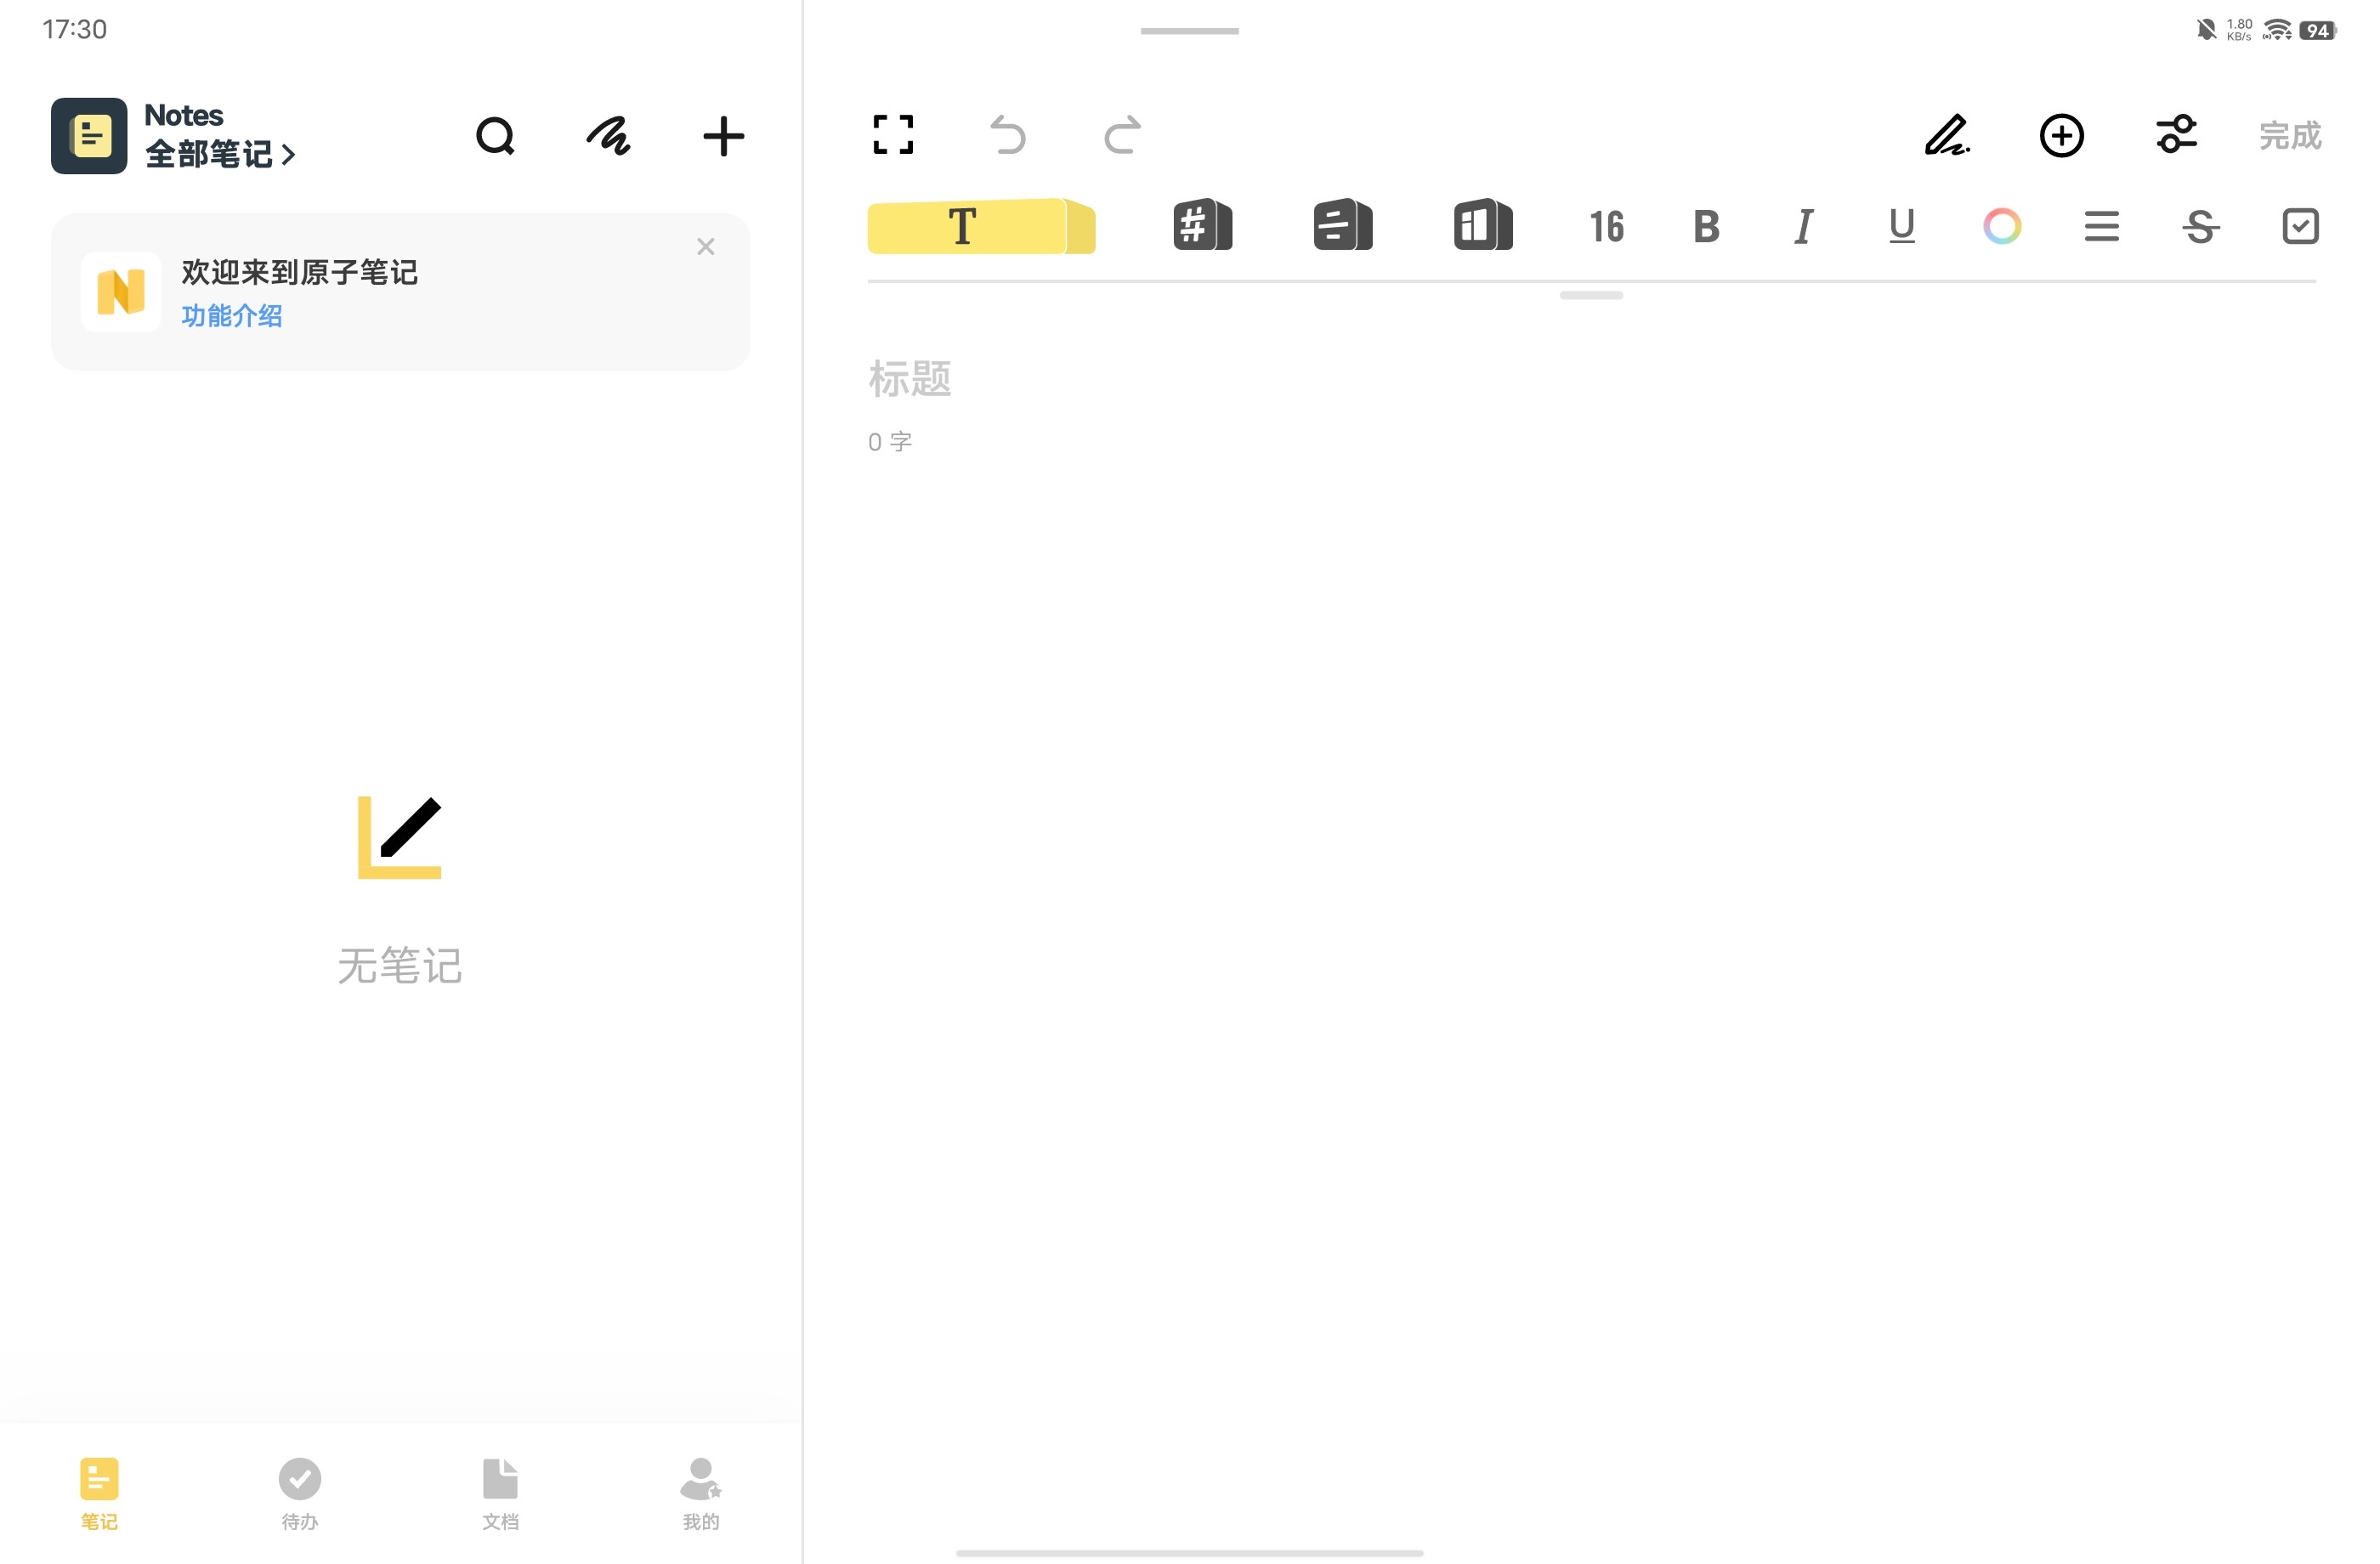The height and width of the screenshot is (1564, 2380).
Task: Open the note settings sliders icon
Action: (x=2176, y=135)
